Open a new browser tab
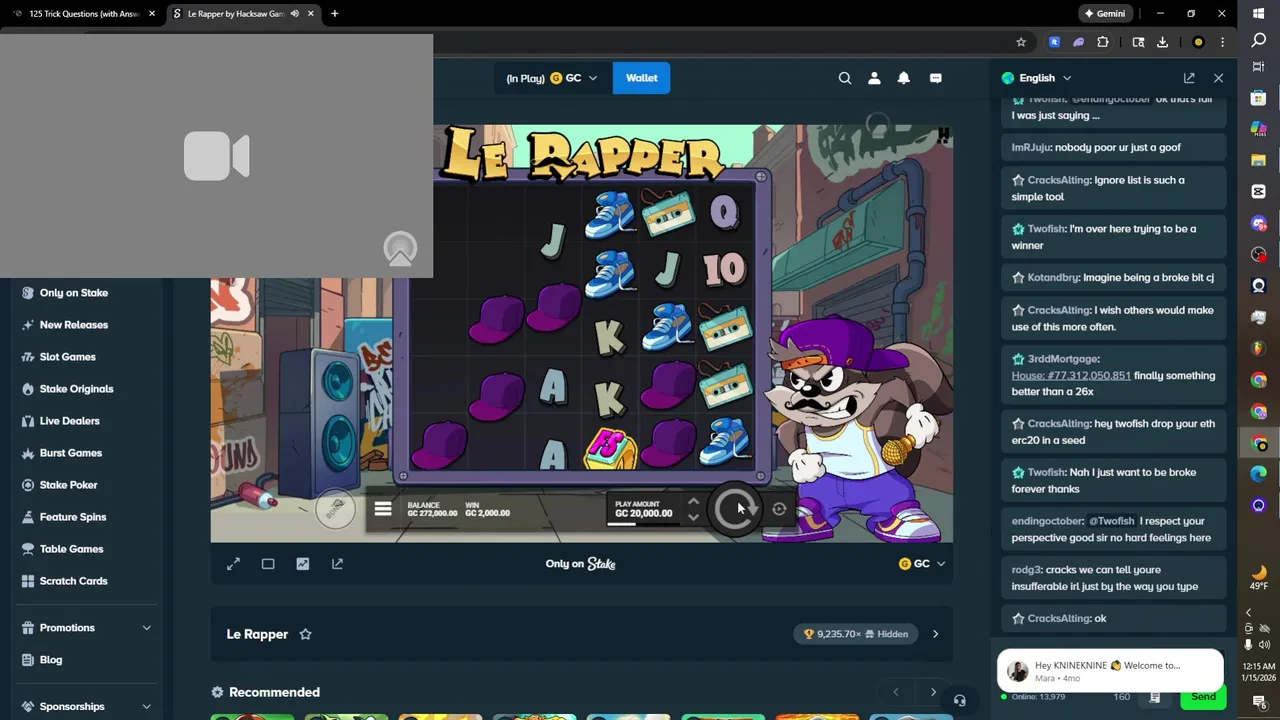 pyautogui.click(x=334, y=14)
